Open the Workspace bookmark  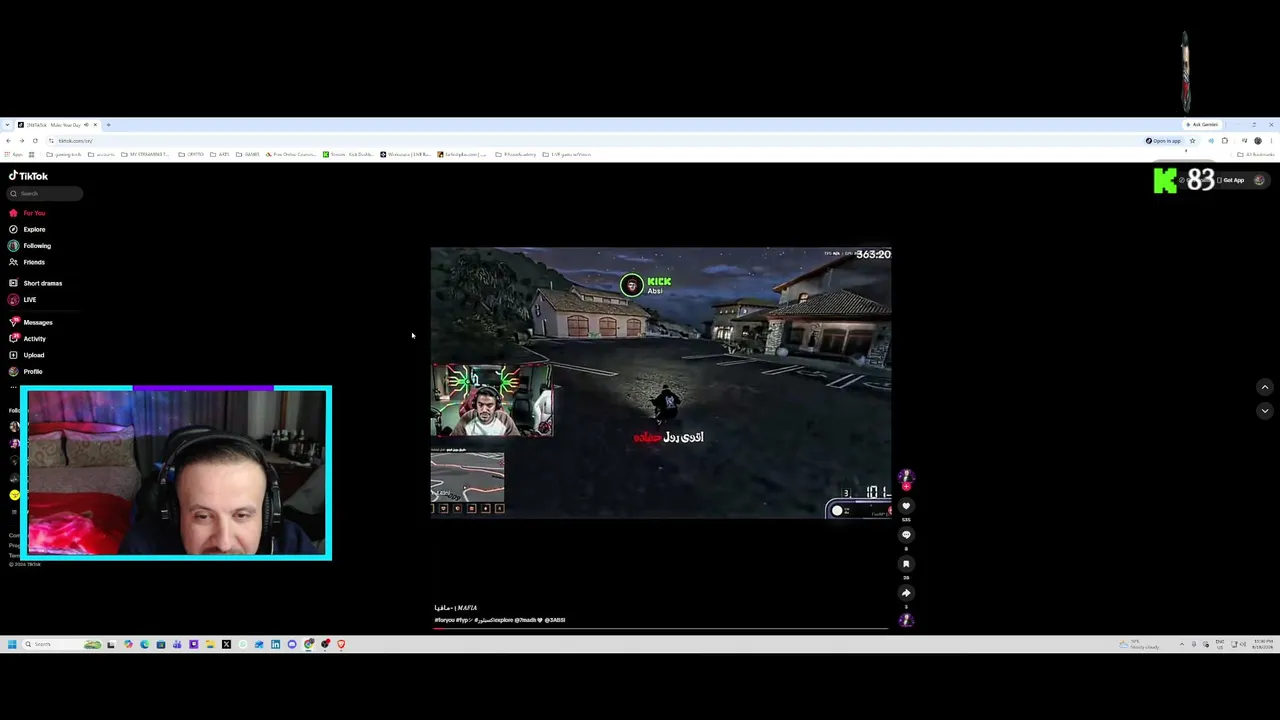coord(406,155)
